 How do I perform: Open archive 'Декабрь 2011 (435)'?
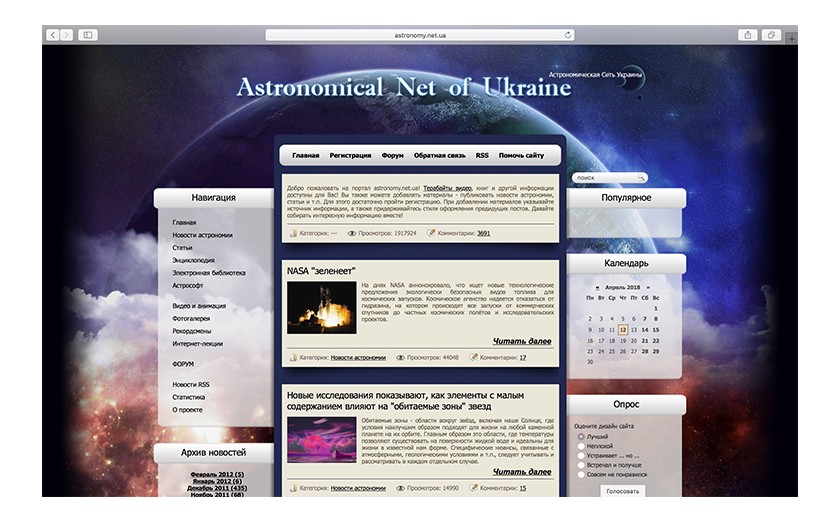tap(217, 488)
